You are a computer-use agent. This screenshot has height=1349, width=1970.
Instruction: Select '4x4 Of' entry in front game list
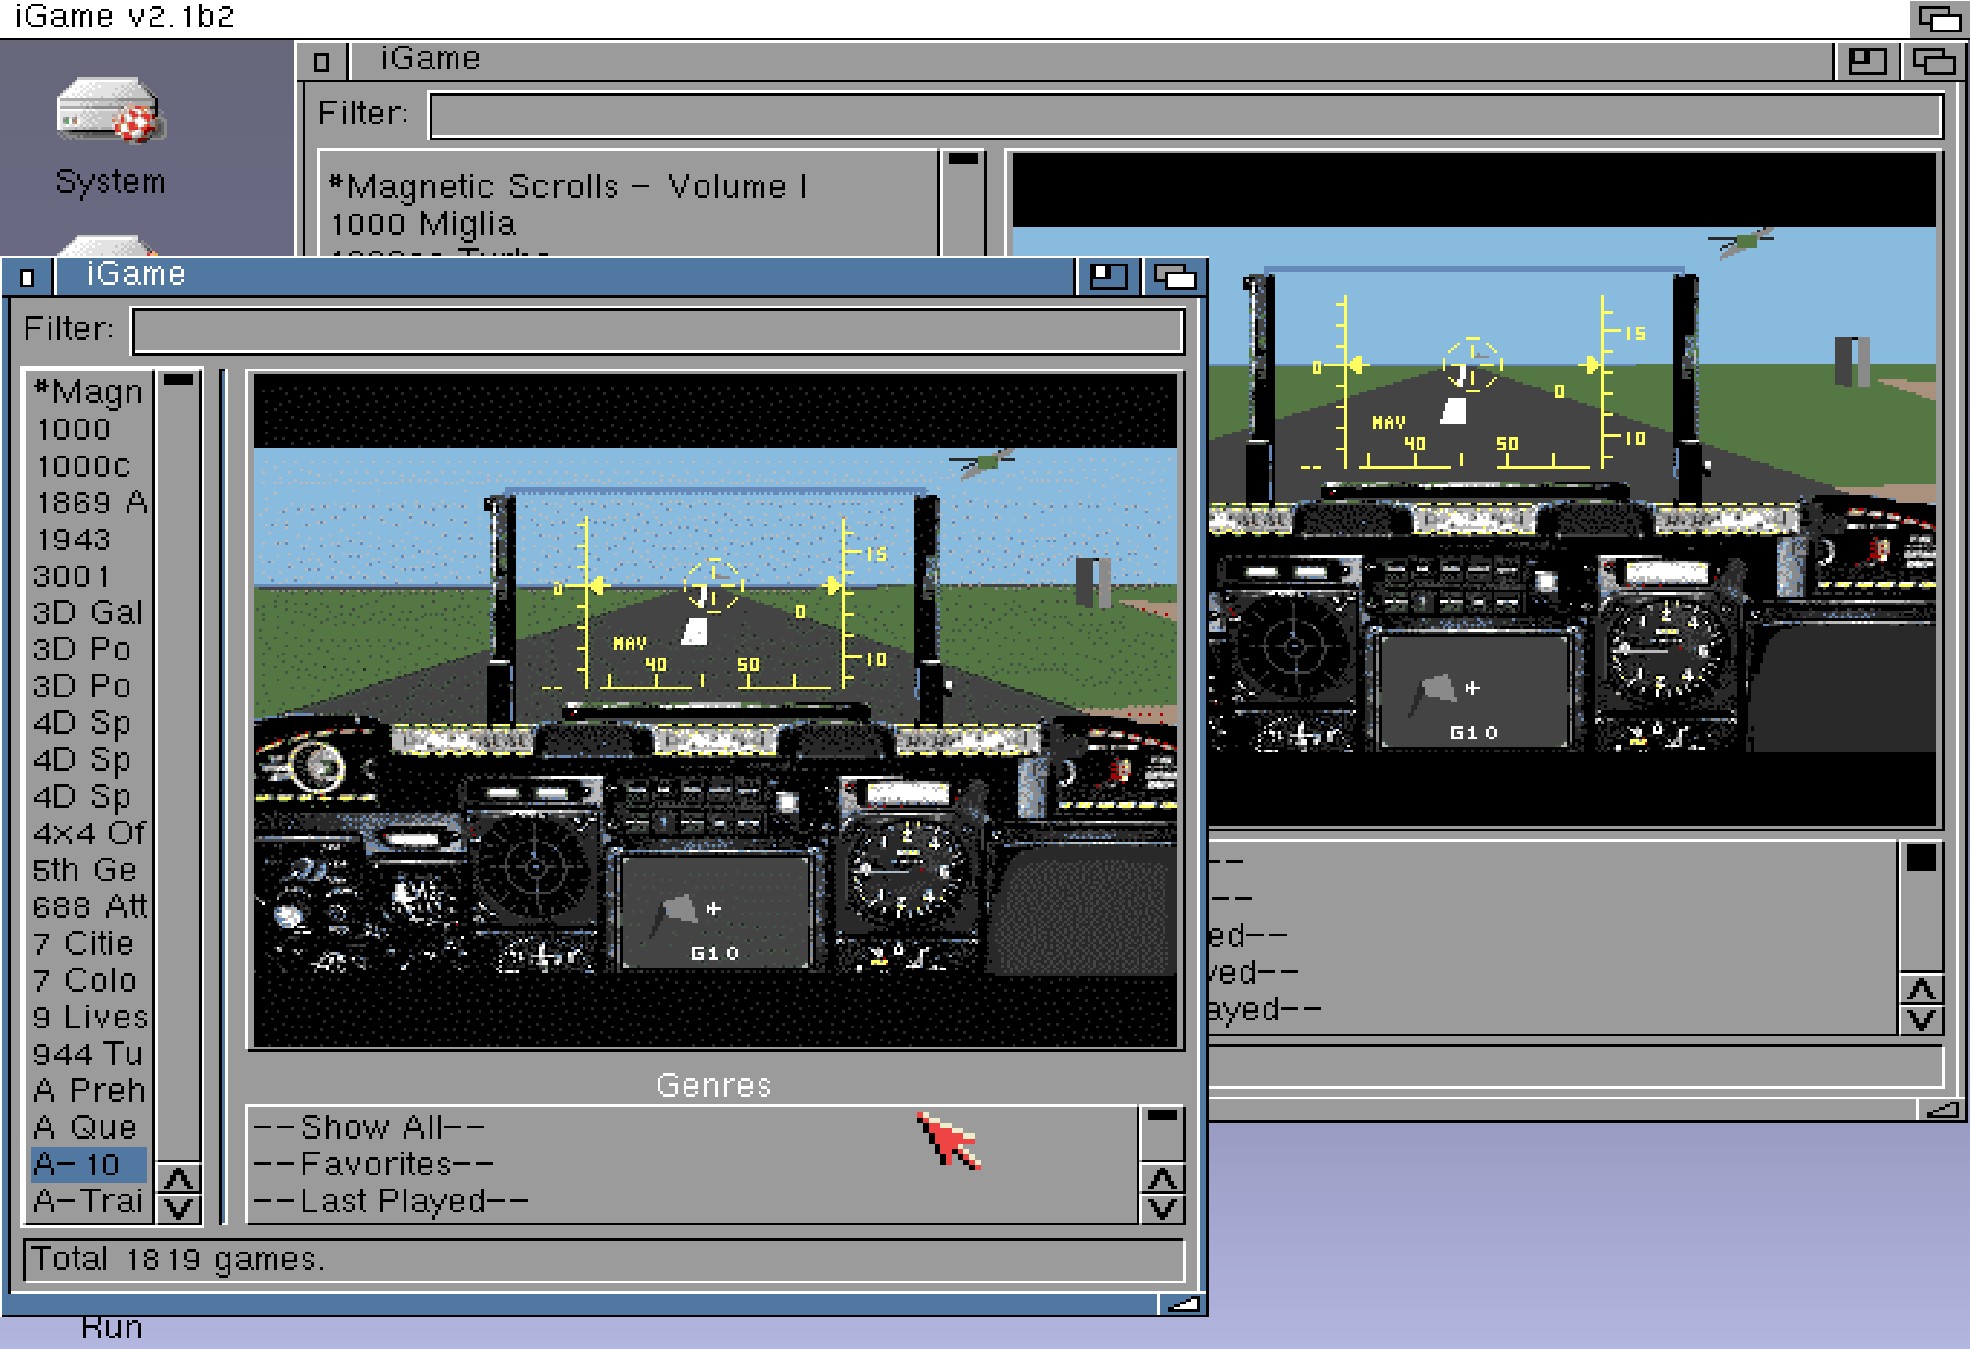point(89,833)
